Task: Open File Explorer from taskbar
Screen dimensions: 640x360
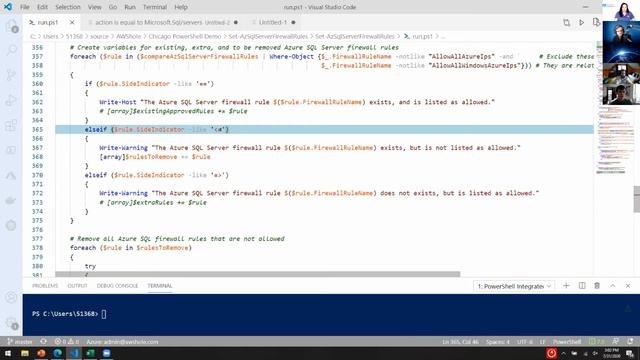Action: (25, 353)
